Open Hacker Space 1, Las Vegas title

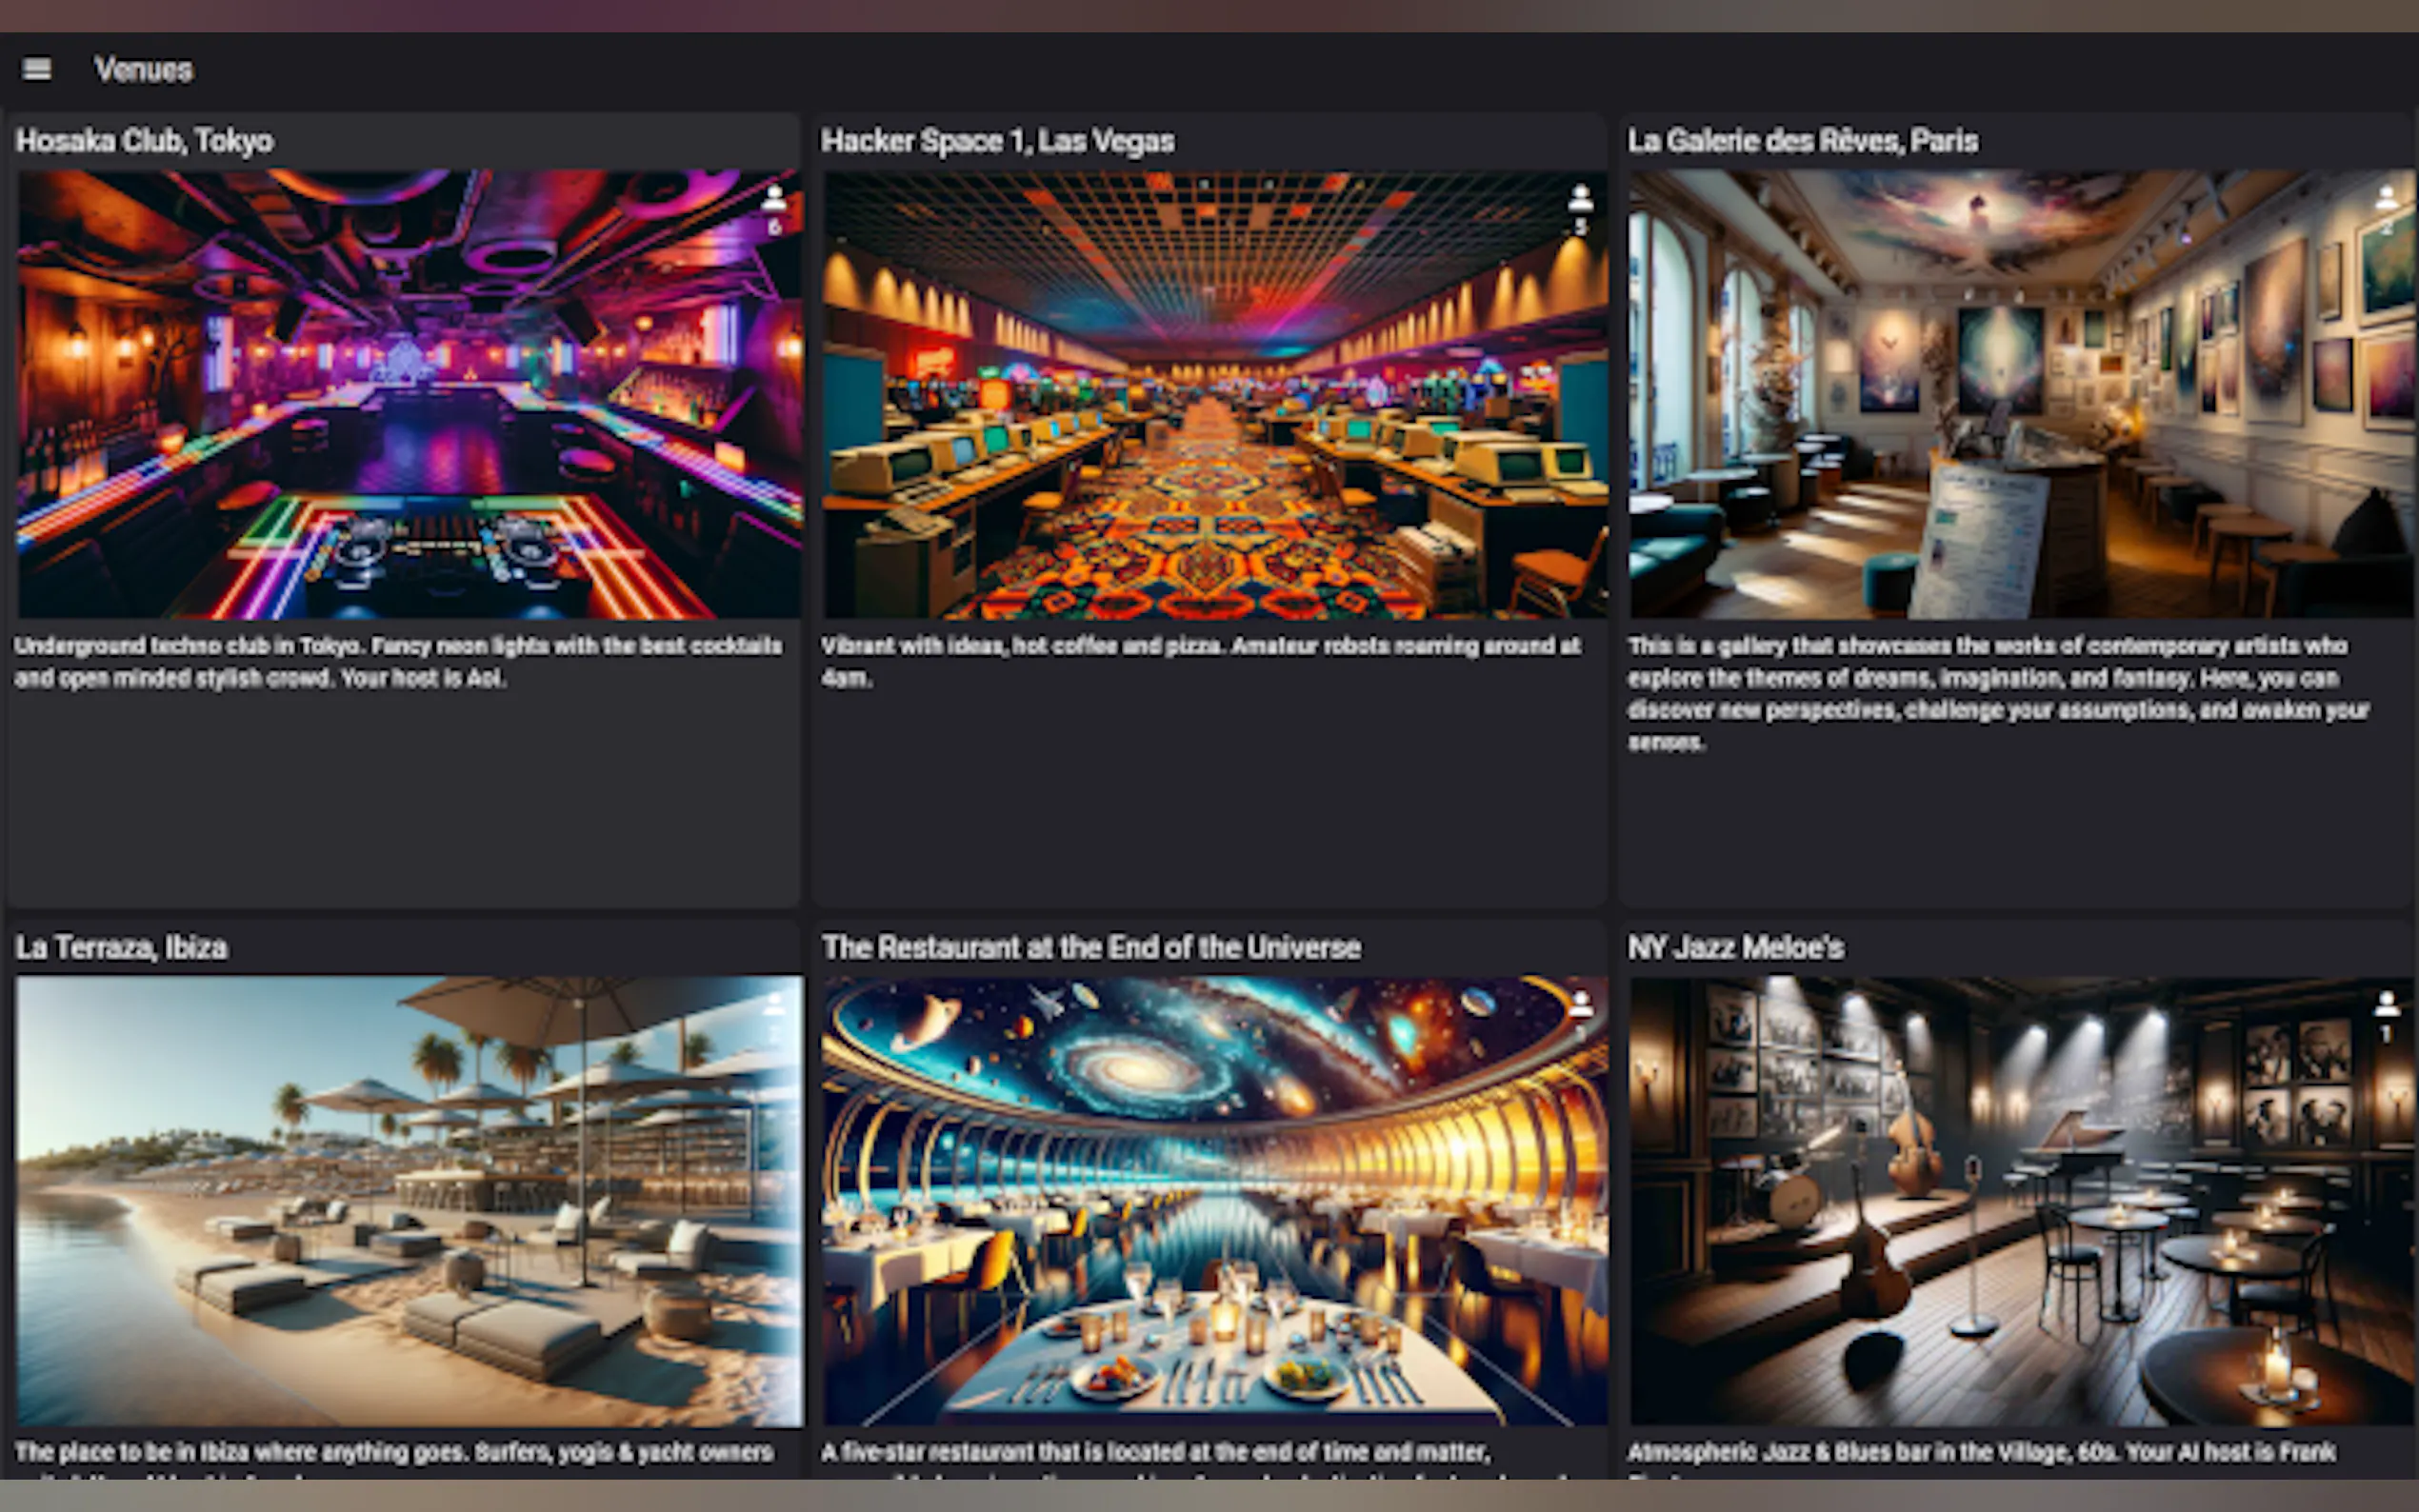(997, 141)
